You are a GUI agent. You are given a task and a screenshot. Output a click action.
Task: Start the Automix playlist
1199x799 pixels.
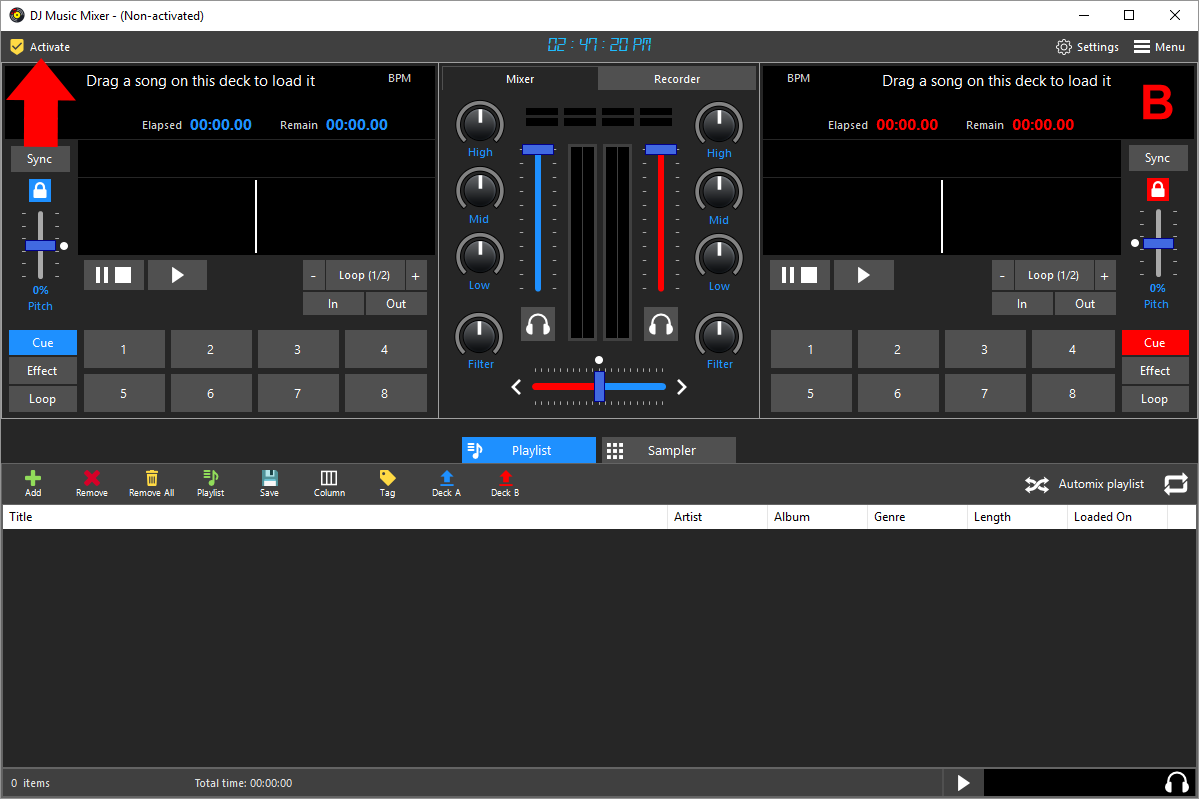pyautogui.click(x=1085, y=483)
